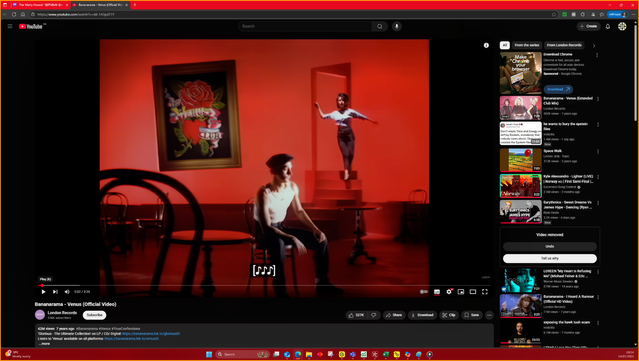
Task: Open File Explorer from taskbar
Action: click(309, 354)
